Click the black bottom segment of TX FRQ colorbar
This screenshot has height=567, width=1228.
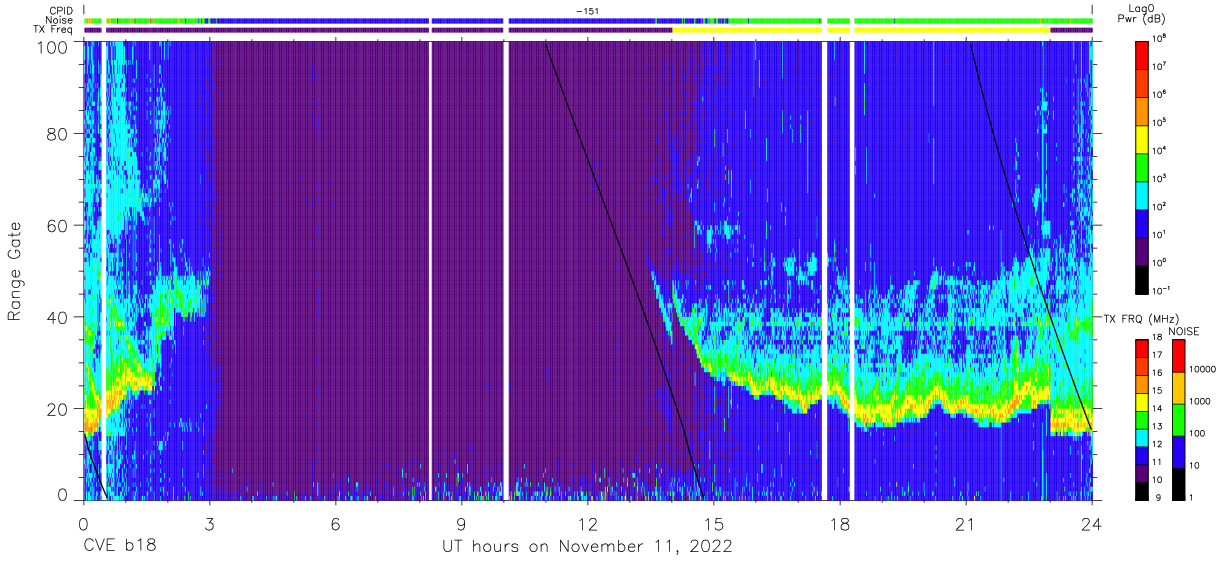pos(1141,490)
